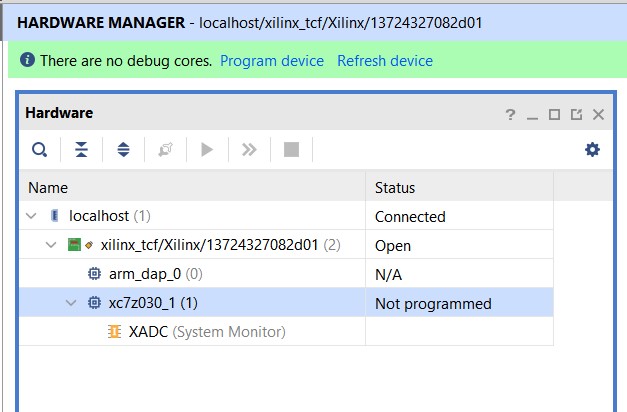Collapse the localhost tree node

click(x=32, y=216)
